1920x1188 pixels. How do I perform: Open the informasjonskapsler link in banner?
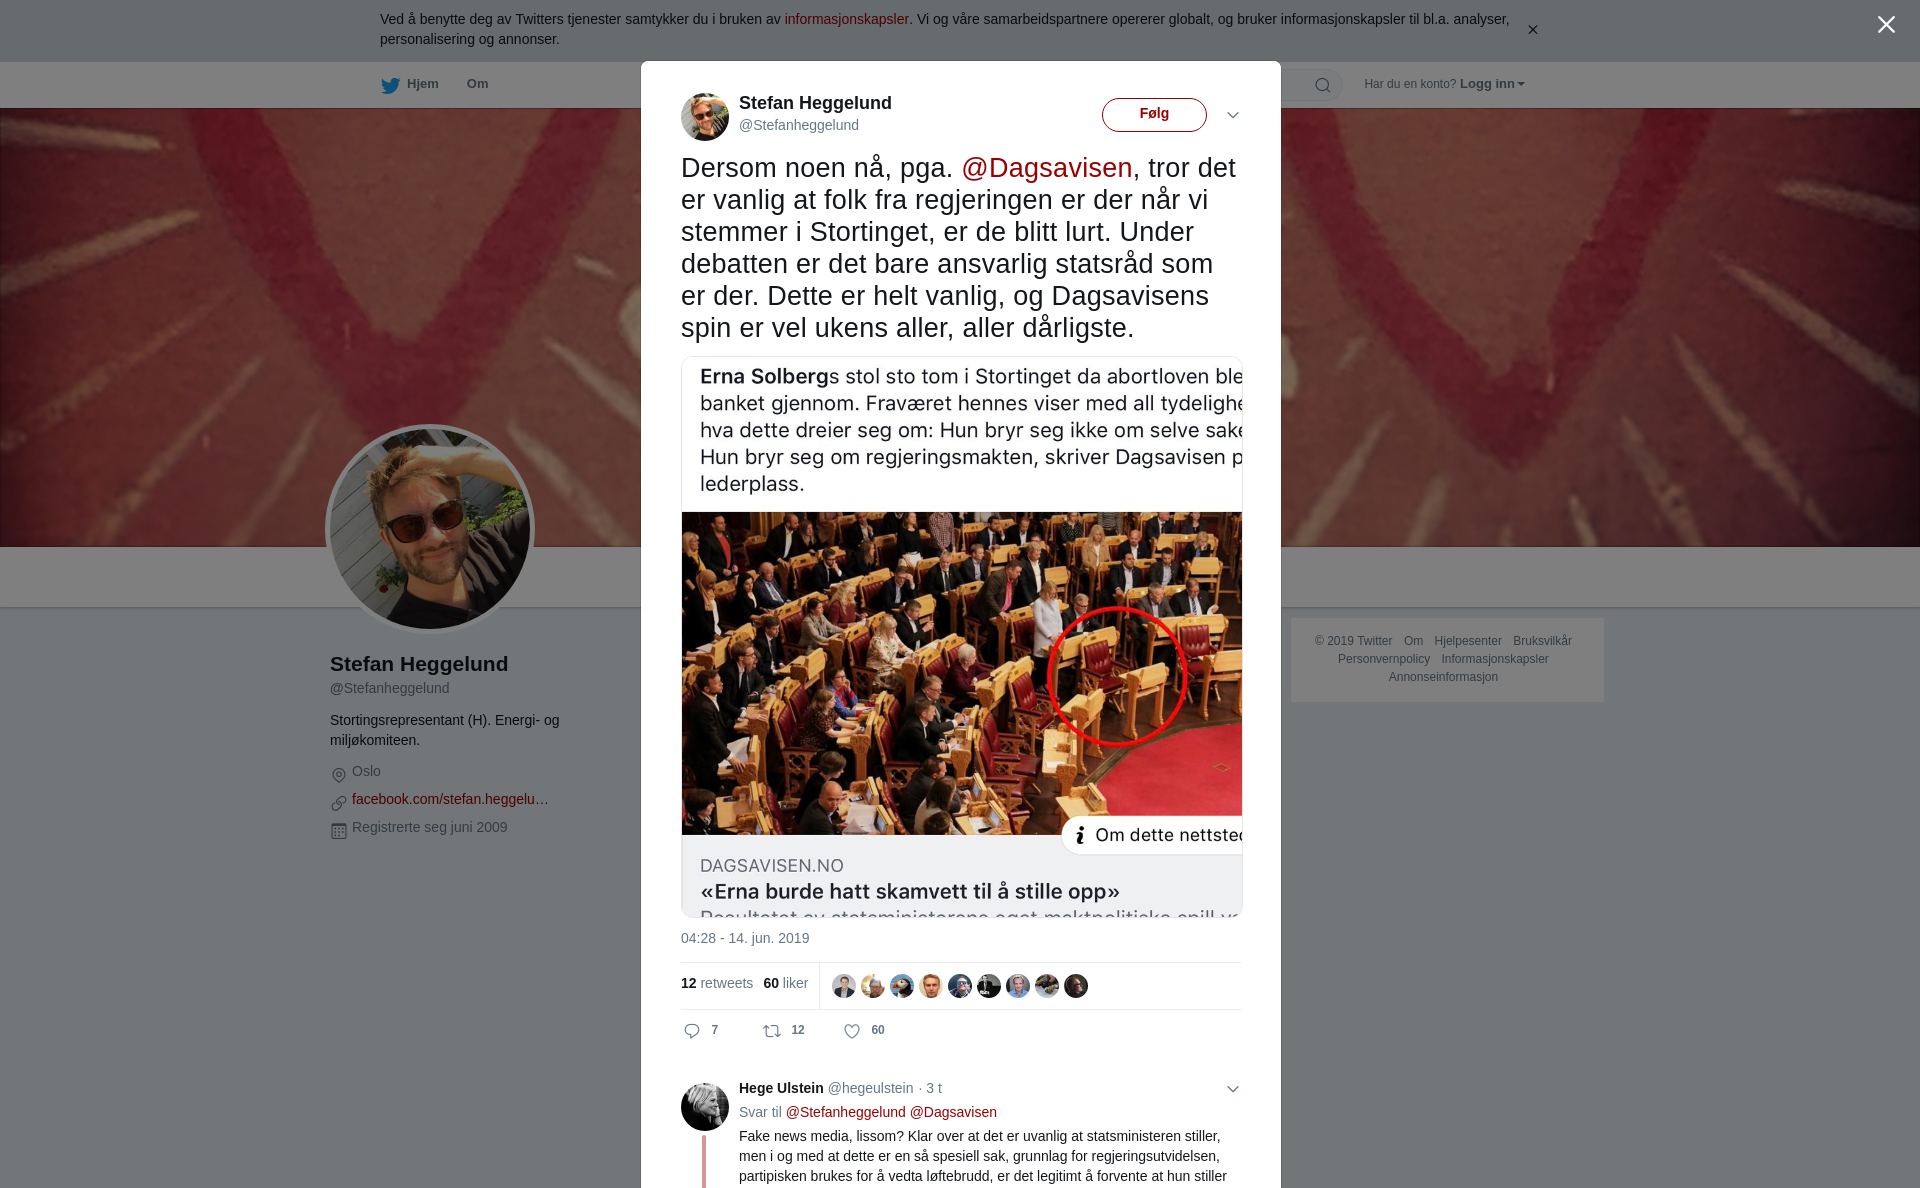pos(846,19)
